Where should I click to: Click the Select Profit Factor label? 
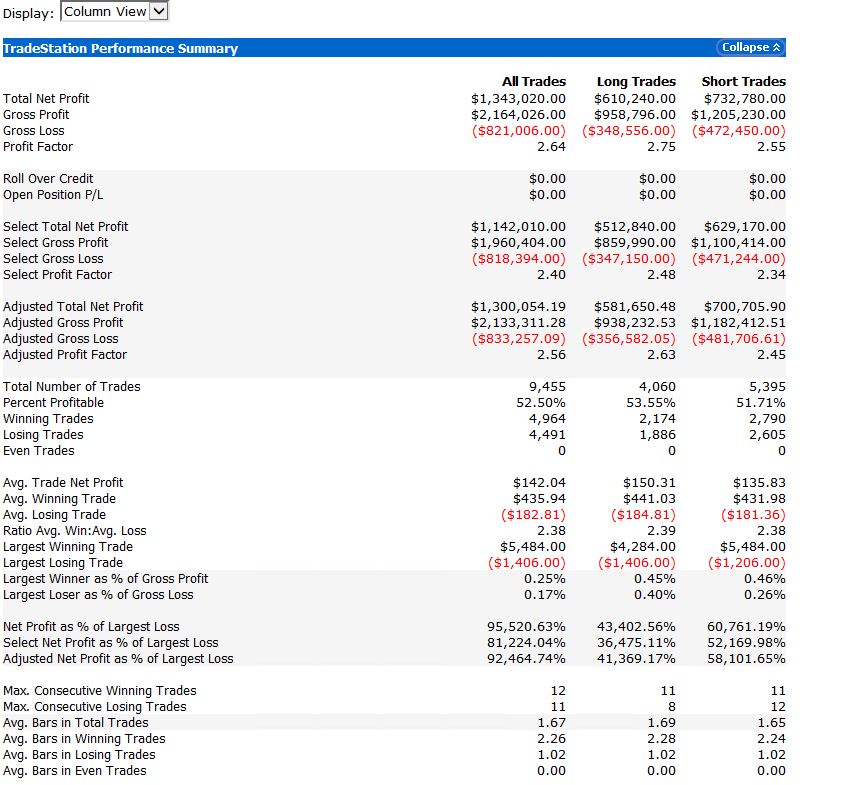coord(58,275)
